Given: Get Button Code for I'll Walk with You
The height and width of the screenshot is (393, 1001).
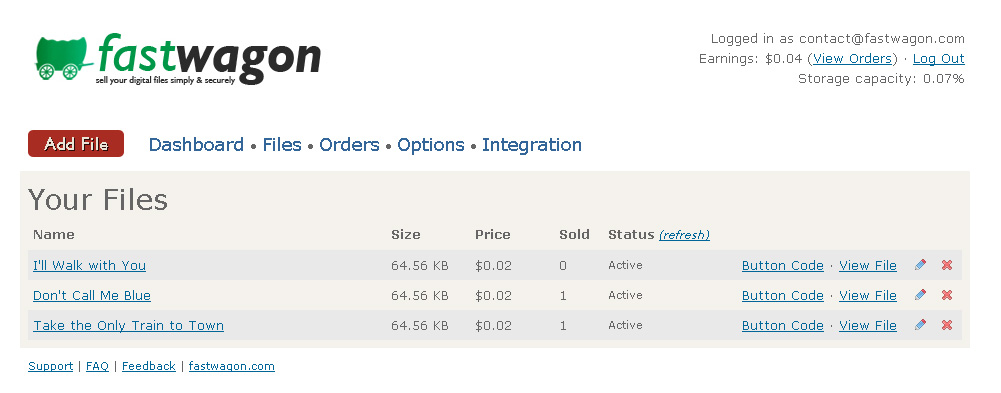Looking at the screenshot, I should click(x=783, y=265).
